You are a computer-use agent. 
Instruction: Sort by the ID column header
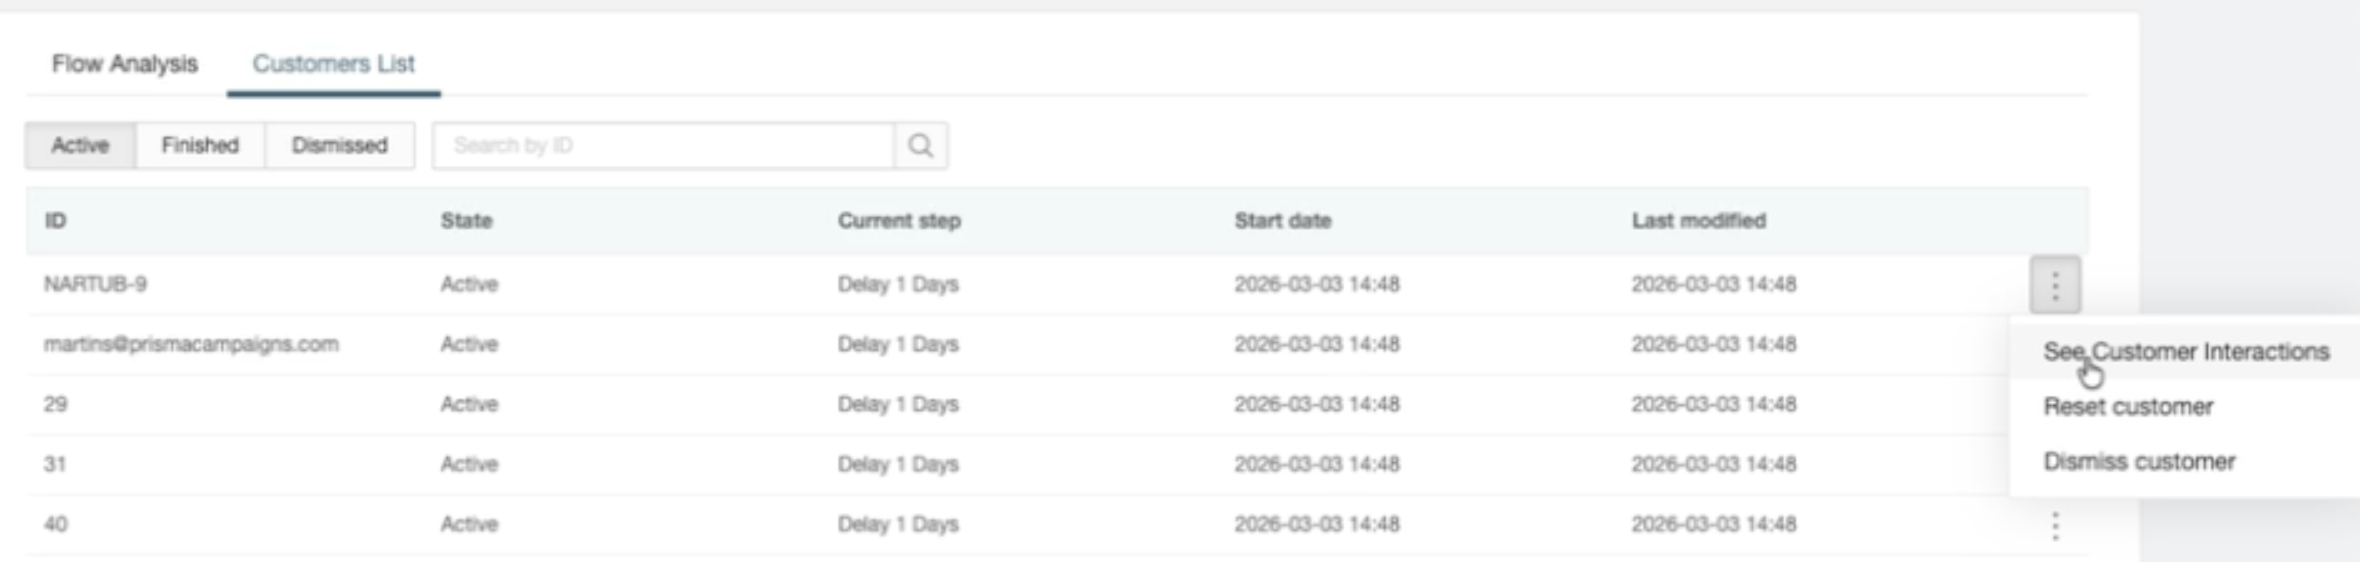point(56,221)
